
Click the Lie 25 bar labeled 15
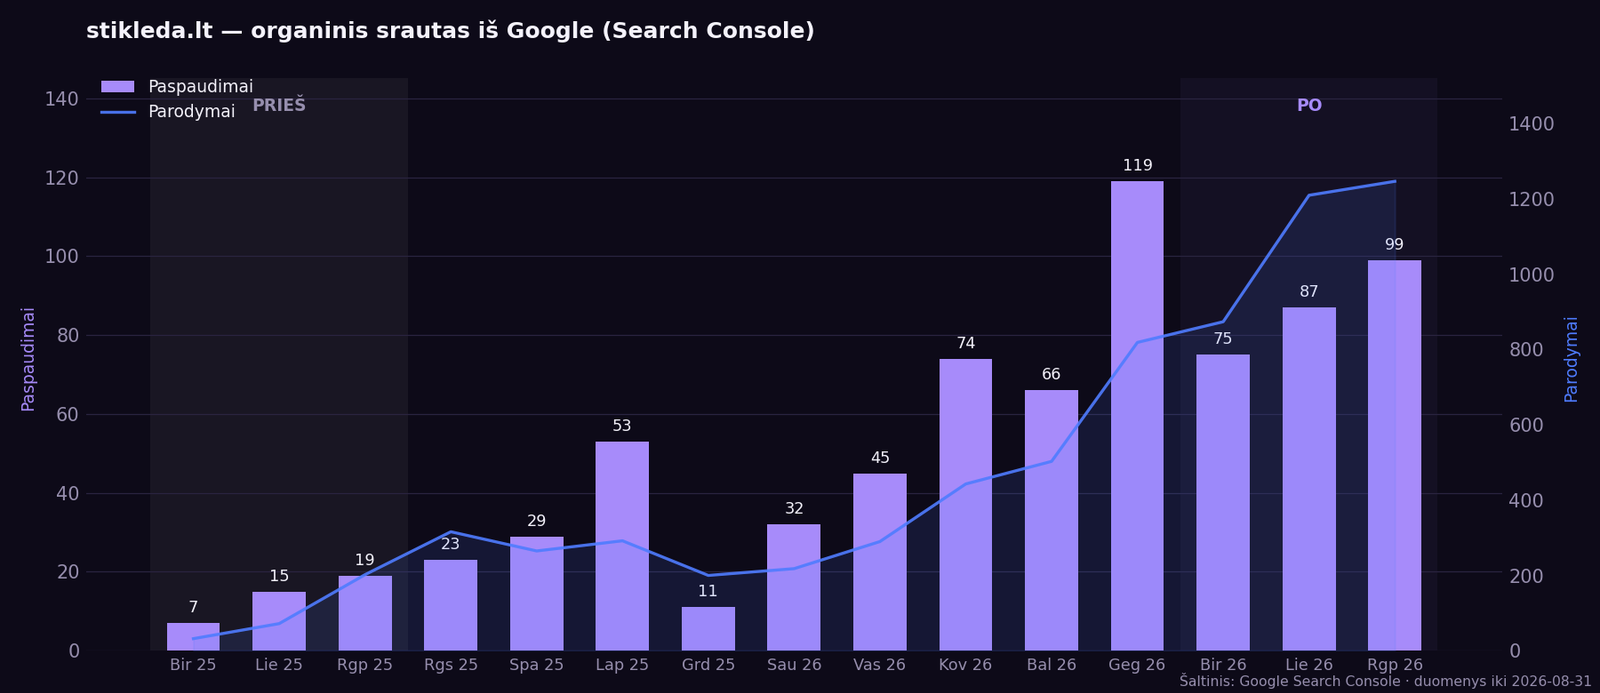click(x=279, y=621)
